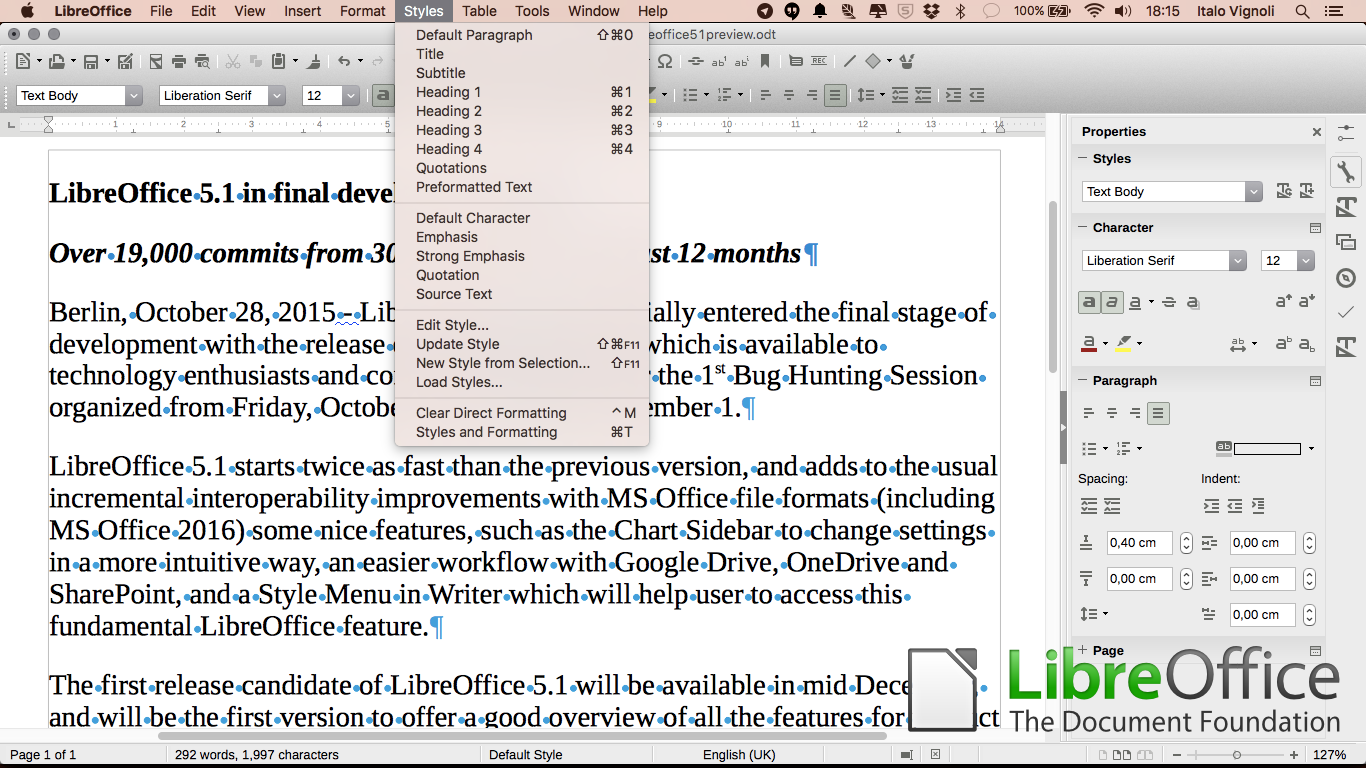Image resolution: width=1366 pixels, height=768 pixels.
Task: Click word count in status bar
Action: 257,755
